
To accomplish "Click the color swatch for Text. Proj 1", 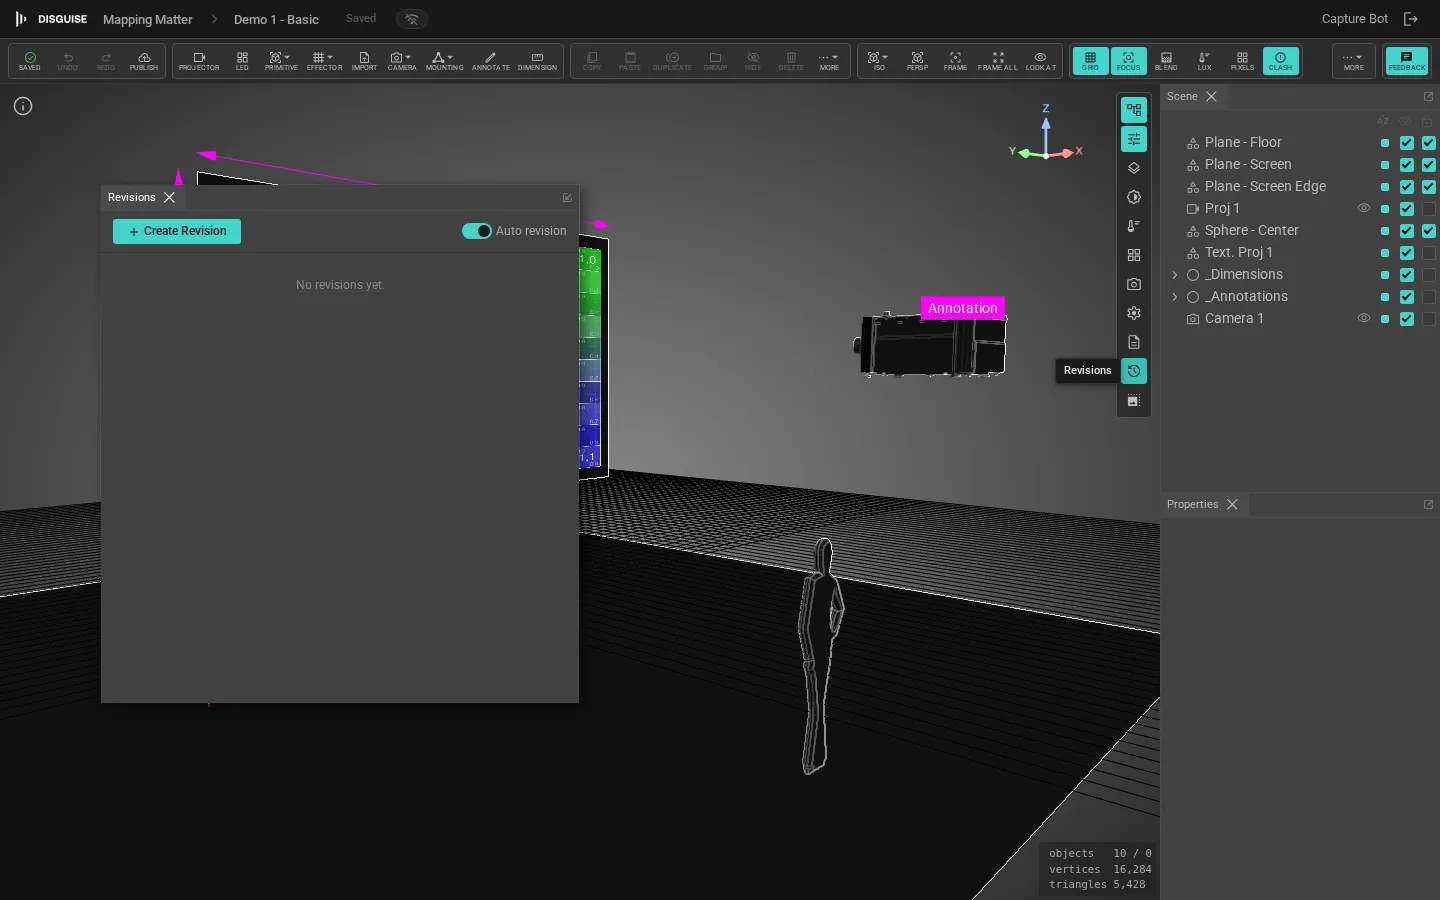I will click(x=1385, y=253).
